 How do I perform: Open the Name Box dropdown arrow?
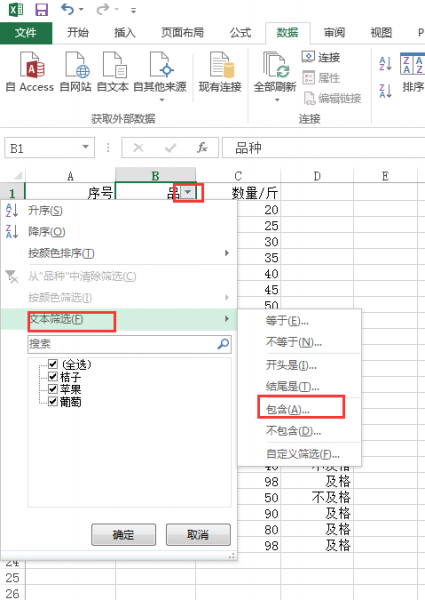(86, 147)
